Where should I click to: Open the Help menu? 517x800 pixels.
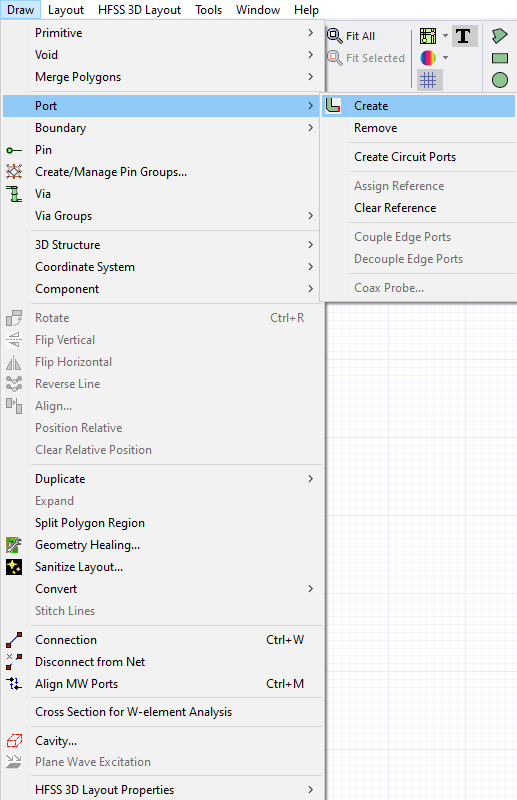[306, 10]
